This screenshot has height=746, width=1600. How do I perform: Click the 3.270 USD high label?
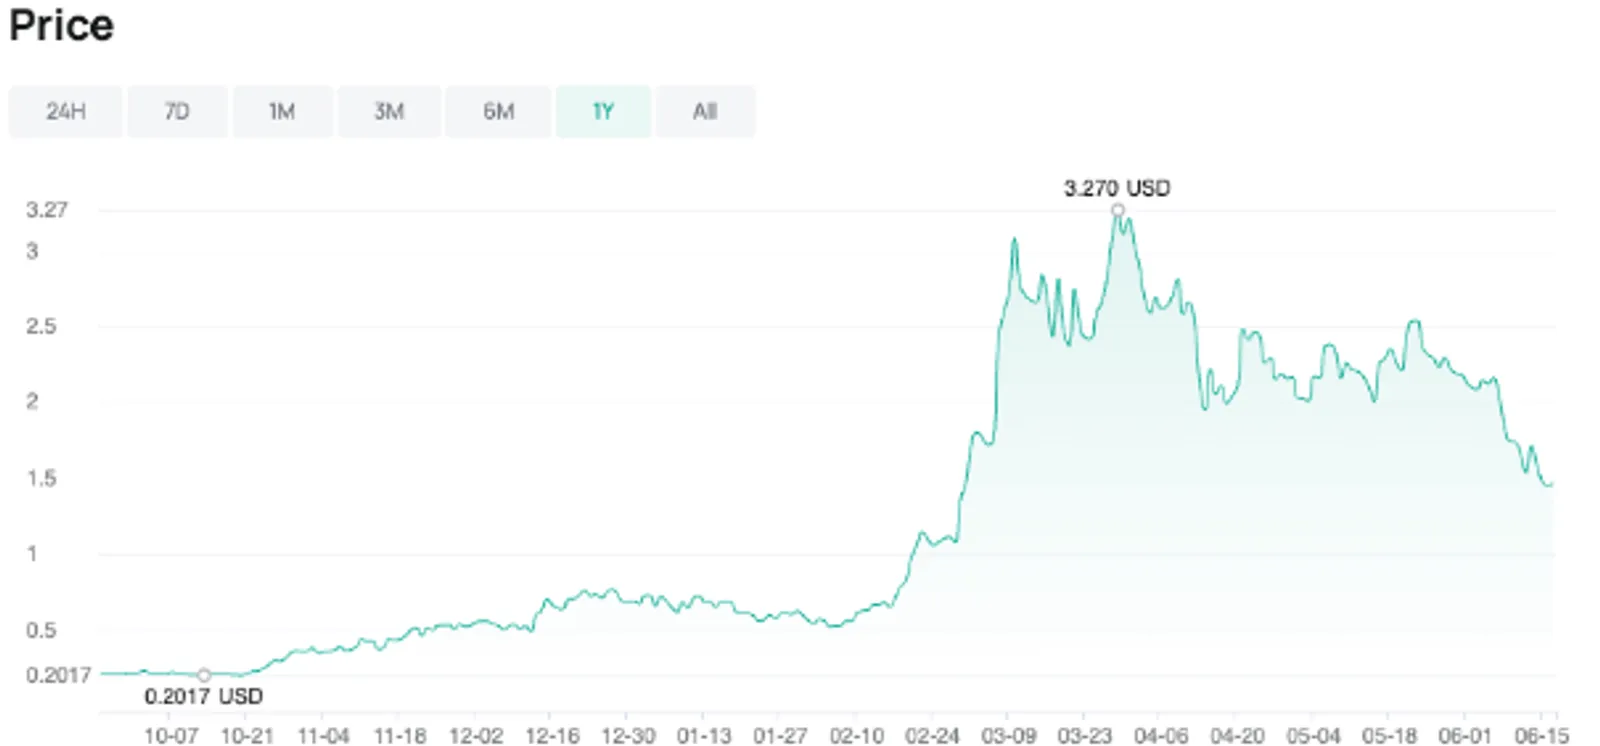tap(1117, 188)
